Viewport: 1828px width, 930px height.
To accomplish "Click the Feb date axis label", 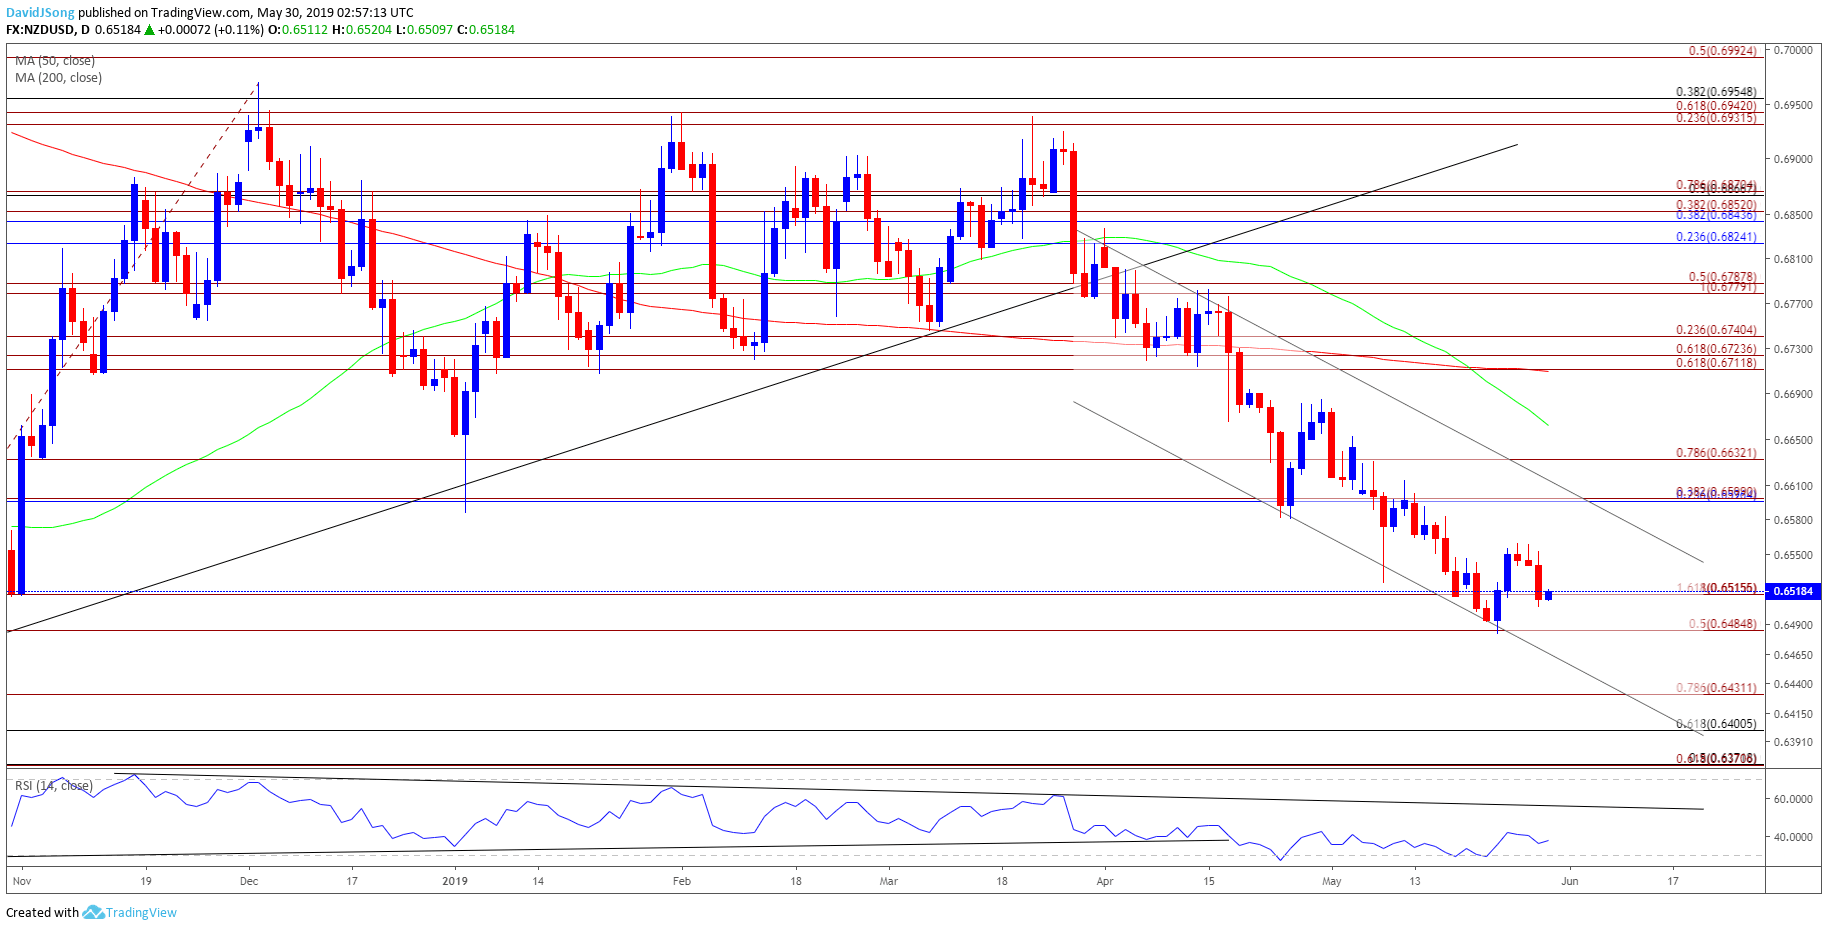I will click(682, 881).
